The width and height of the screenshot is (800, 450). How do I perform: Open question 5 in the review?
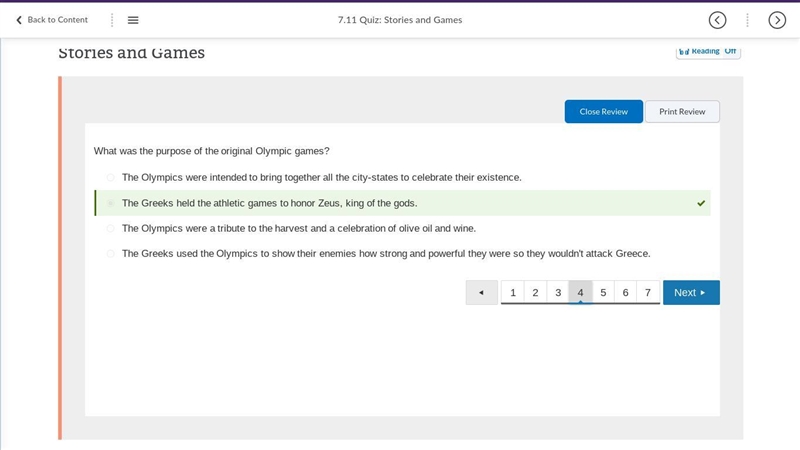(603, 292)
